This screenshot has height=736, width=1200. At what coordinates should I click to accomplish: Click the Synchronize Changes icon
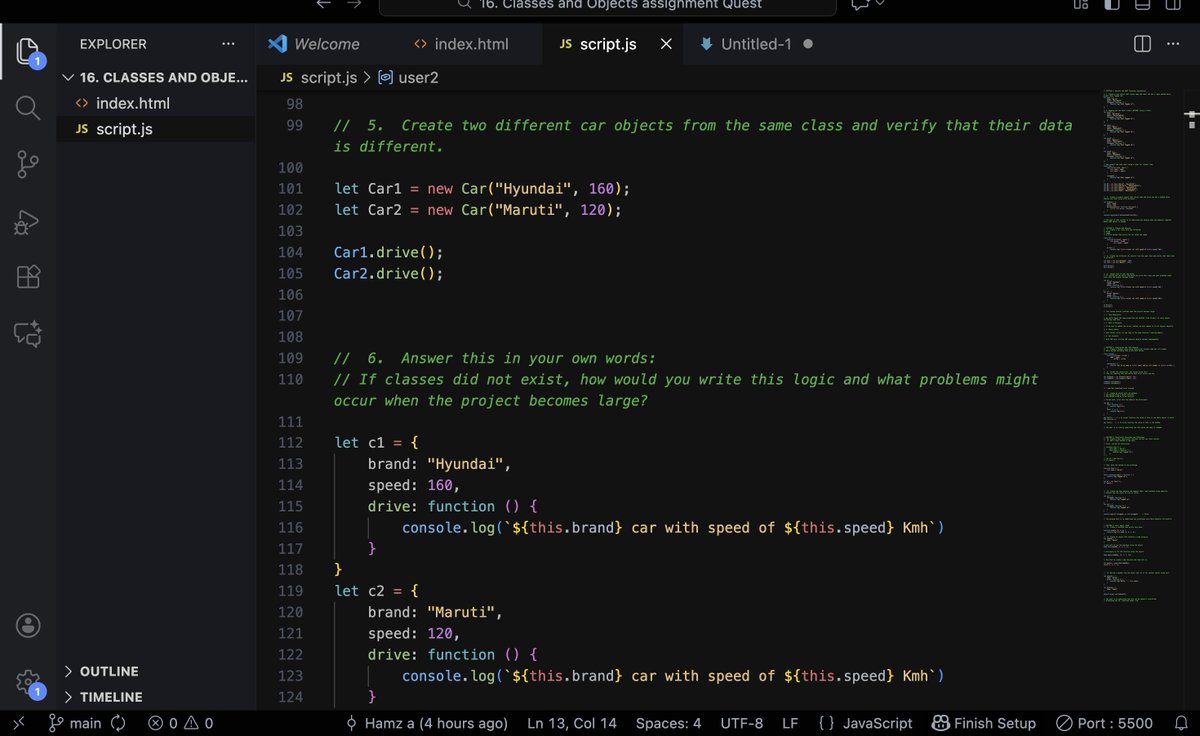(118, 723)
